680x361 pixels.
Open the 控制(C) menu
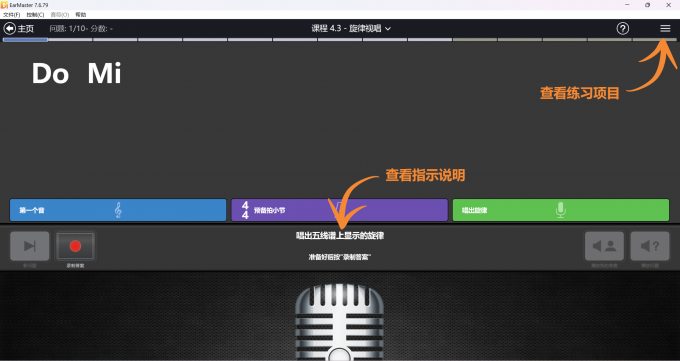pos(35,15)
